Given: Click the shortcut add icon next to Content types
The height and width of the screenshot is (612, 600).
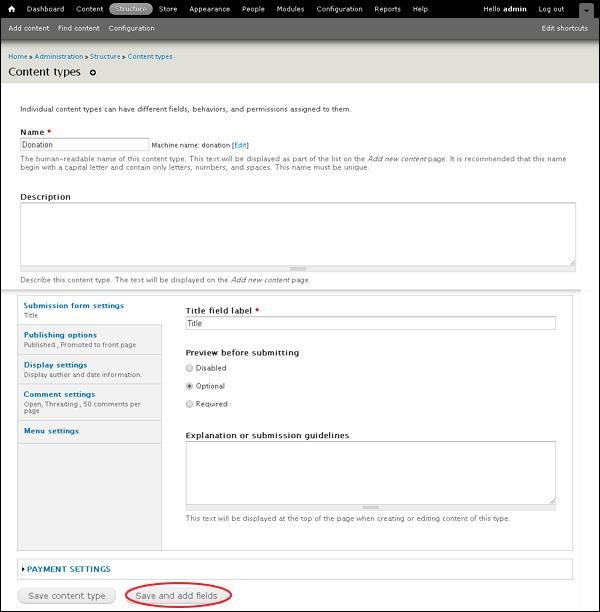Looking at the screenshot, I should [x=93, y=72].
